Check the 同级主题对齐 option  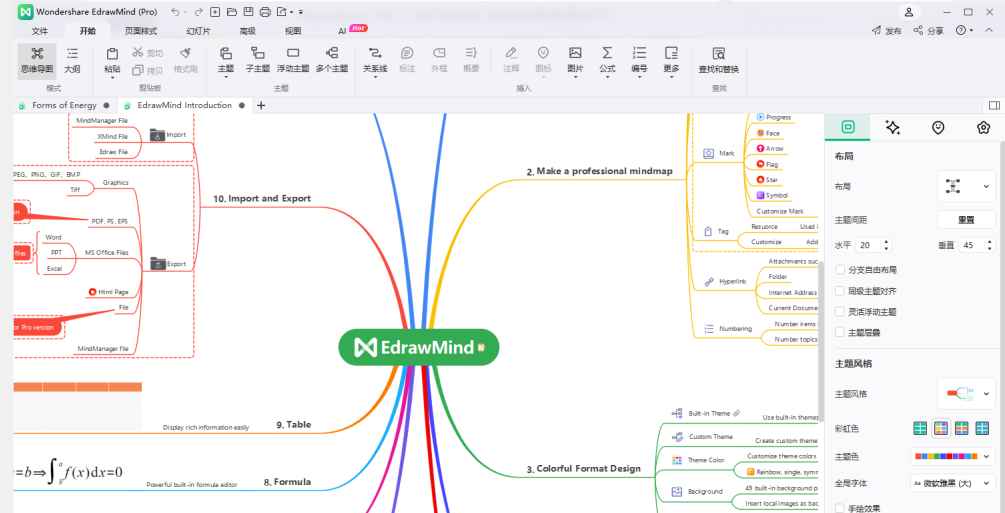click(x=840, y=291)
